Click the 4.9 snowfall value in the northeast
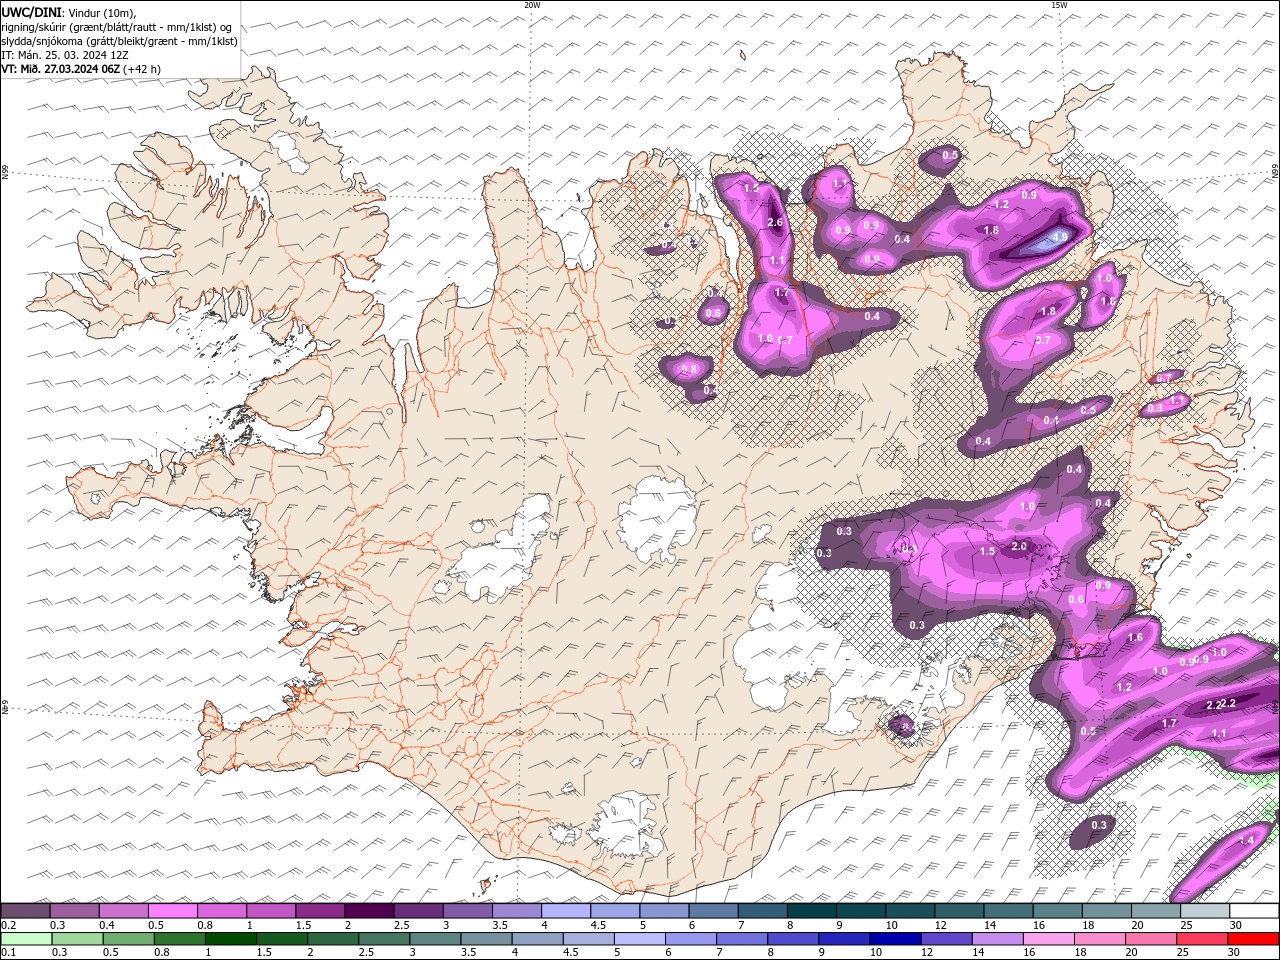 (x=1060, y=237)
